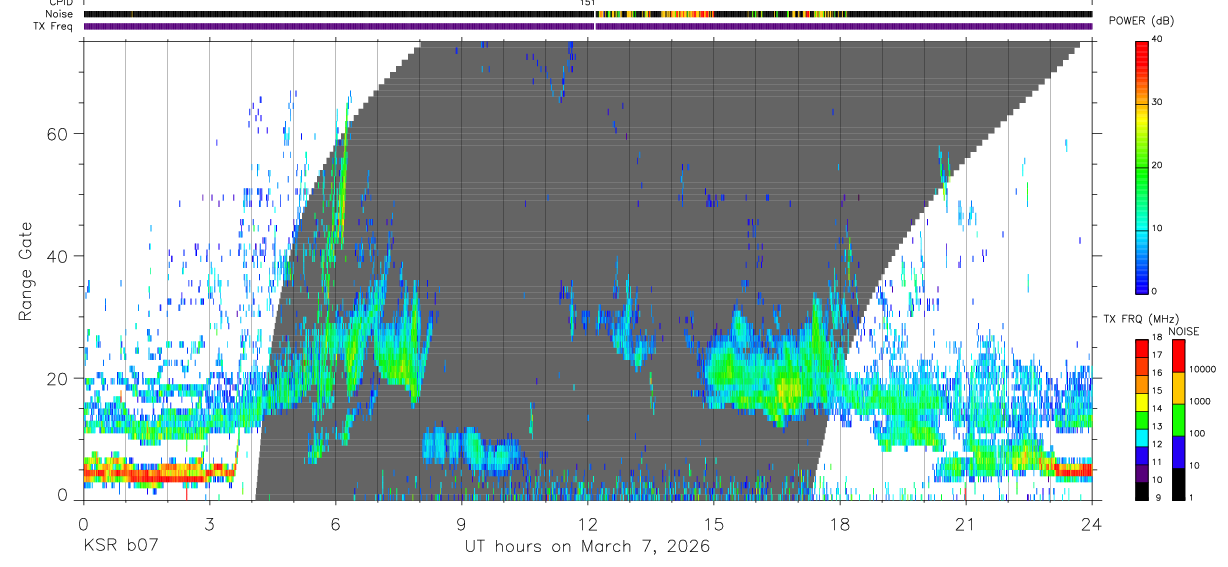Click the '12' tick on the UT hours axis
Viewport: 1228px width, 567px height.
pos(587,523)
